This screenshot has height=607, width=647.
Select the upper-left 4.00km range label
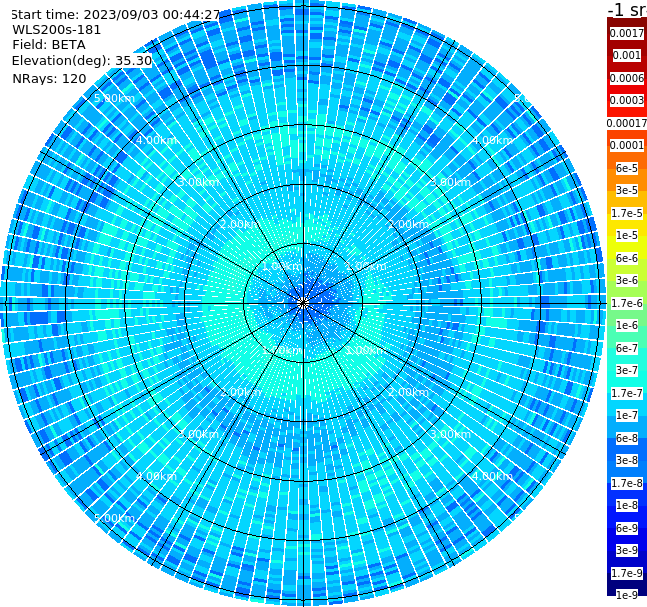coord(156,140)
